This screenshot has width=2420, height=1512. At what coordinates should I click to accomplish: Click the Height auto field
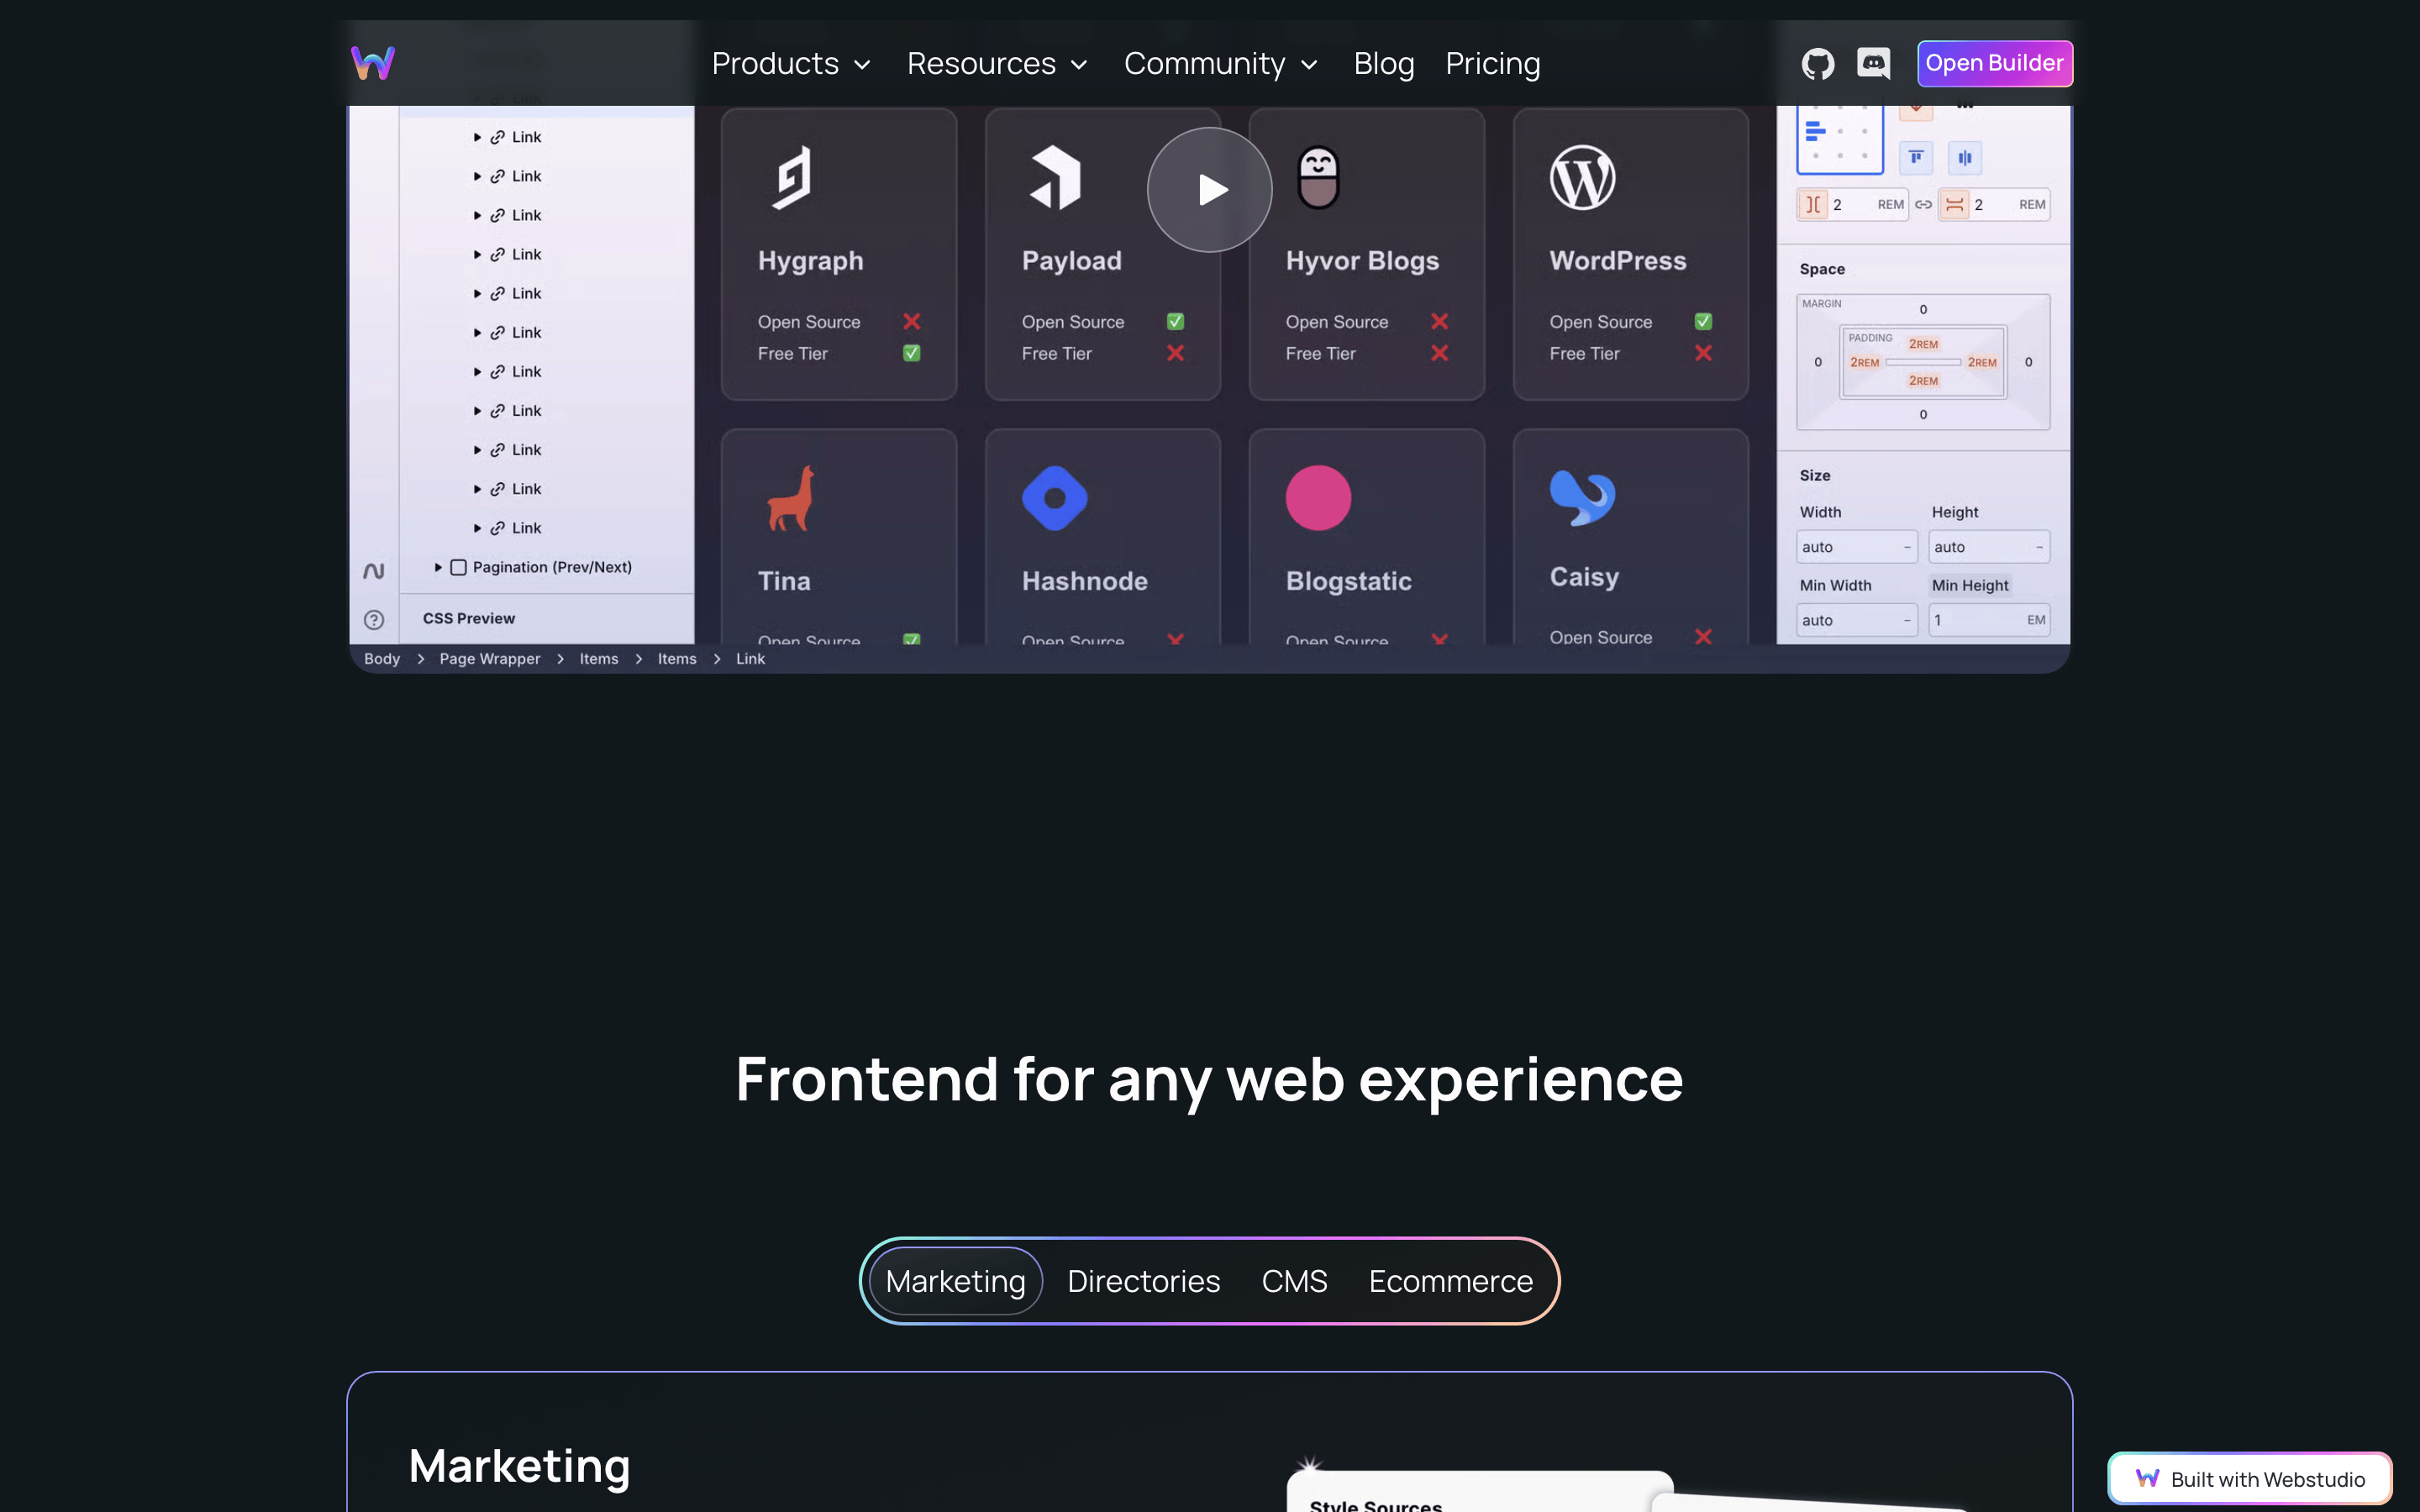pyautogui.click(x=1989, y=547)
